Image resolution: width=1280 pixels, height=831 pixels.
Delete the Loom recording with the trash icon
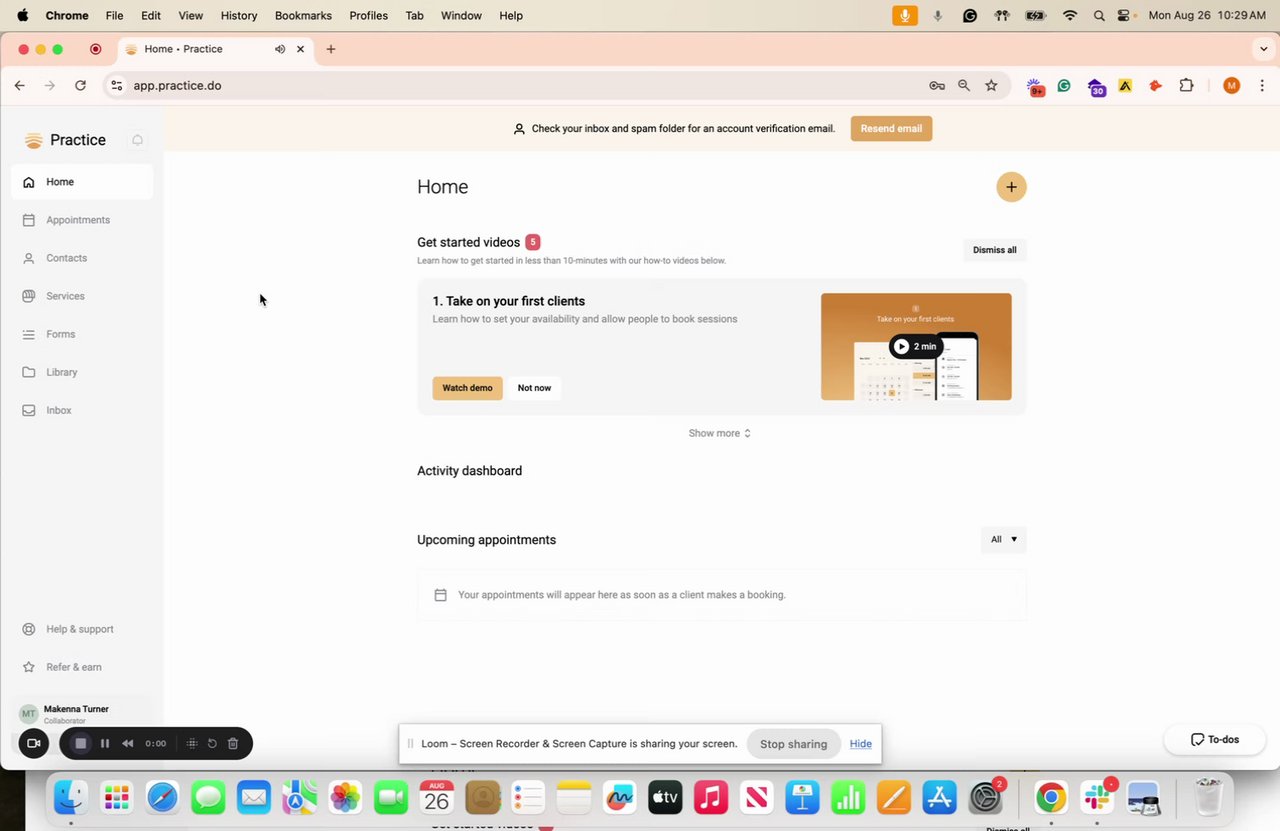[x=233, y=743]
